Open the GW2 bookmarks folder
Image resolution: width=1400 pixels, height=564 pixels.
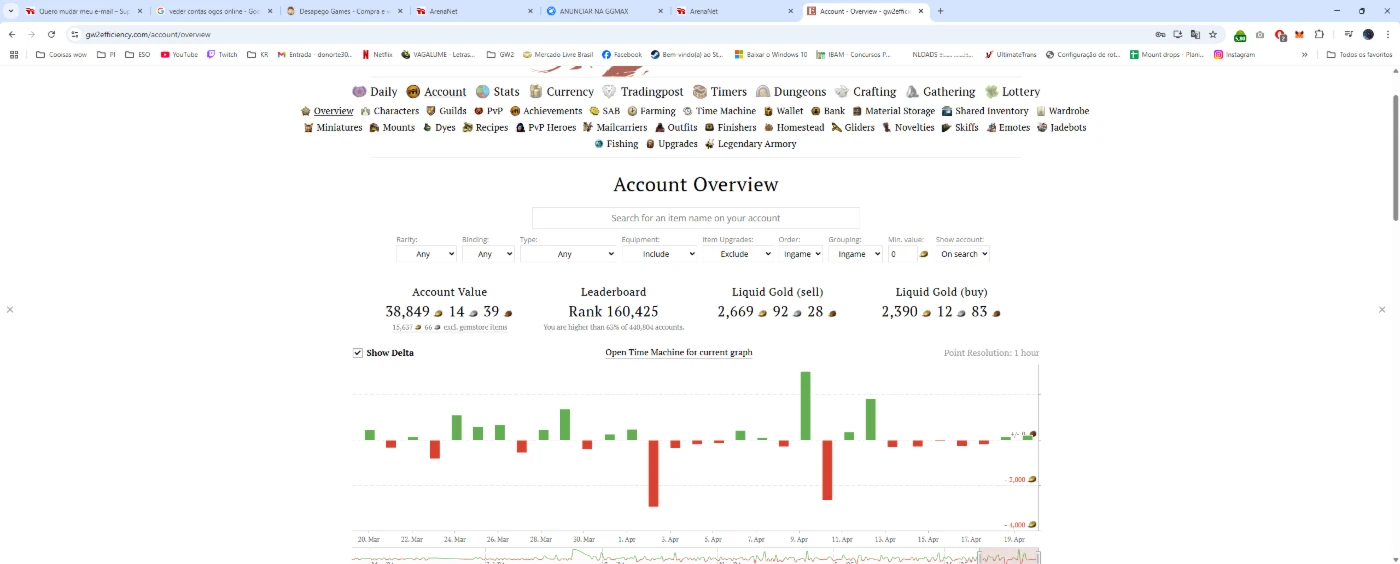click(500, 54)
